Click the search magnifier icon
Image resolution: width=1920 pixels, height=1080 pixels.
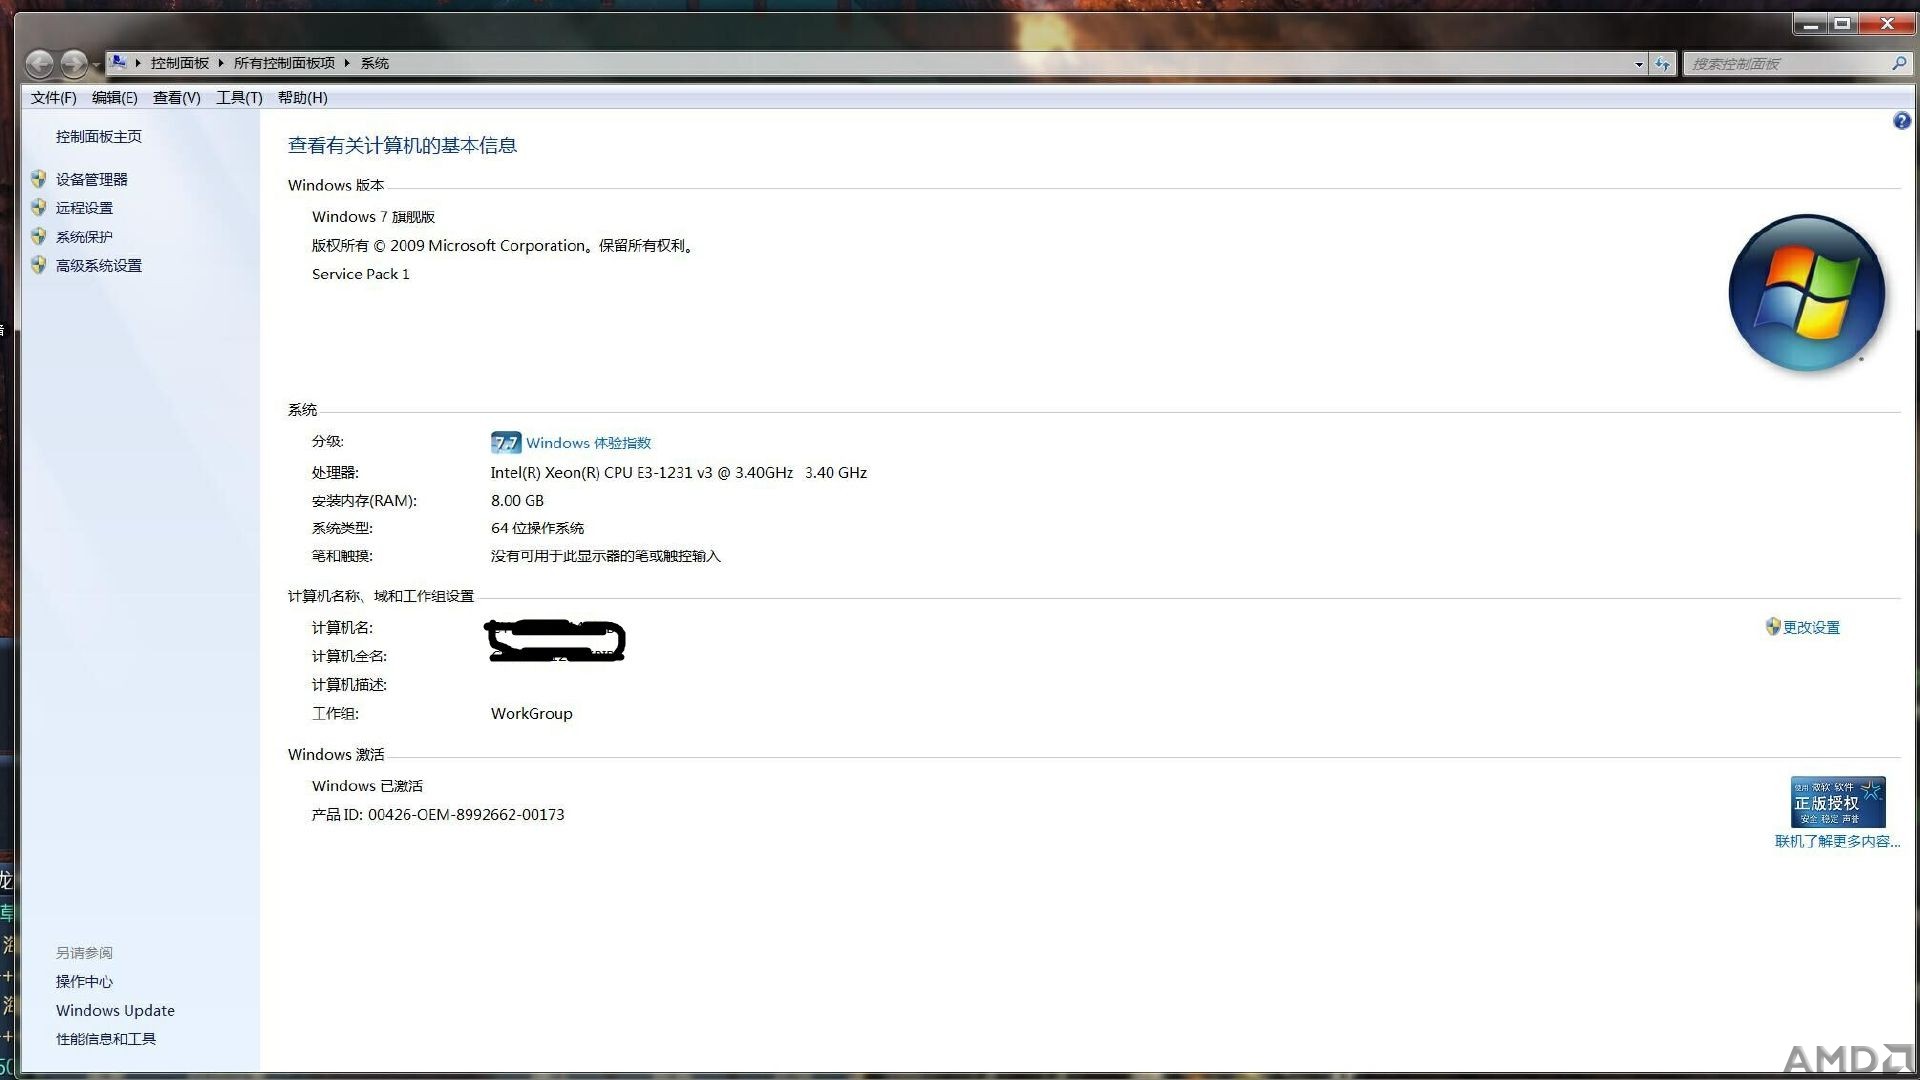pos(1899,63)
